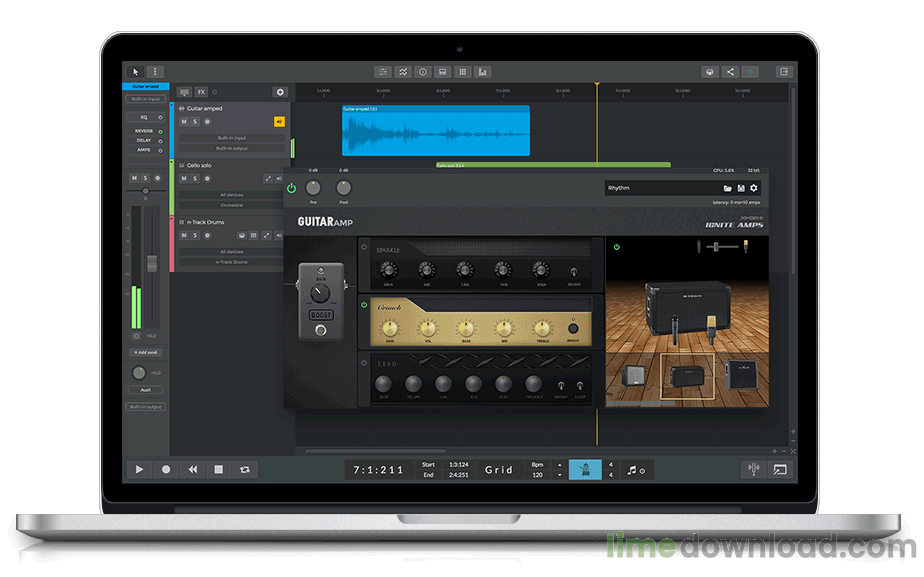
Task: Open the Guitar Amp settings gear
Action: [x=752, y=188]
